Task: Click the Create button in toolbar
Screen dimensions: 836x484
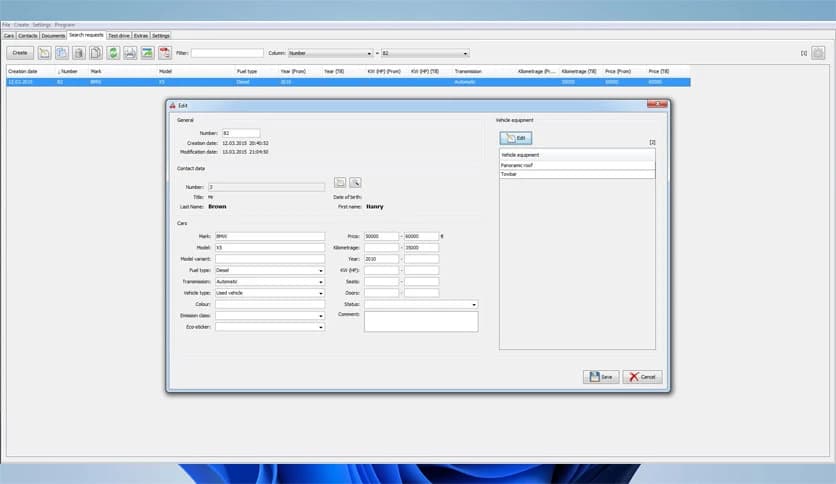Action: click(x=20, y=53)
